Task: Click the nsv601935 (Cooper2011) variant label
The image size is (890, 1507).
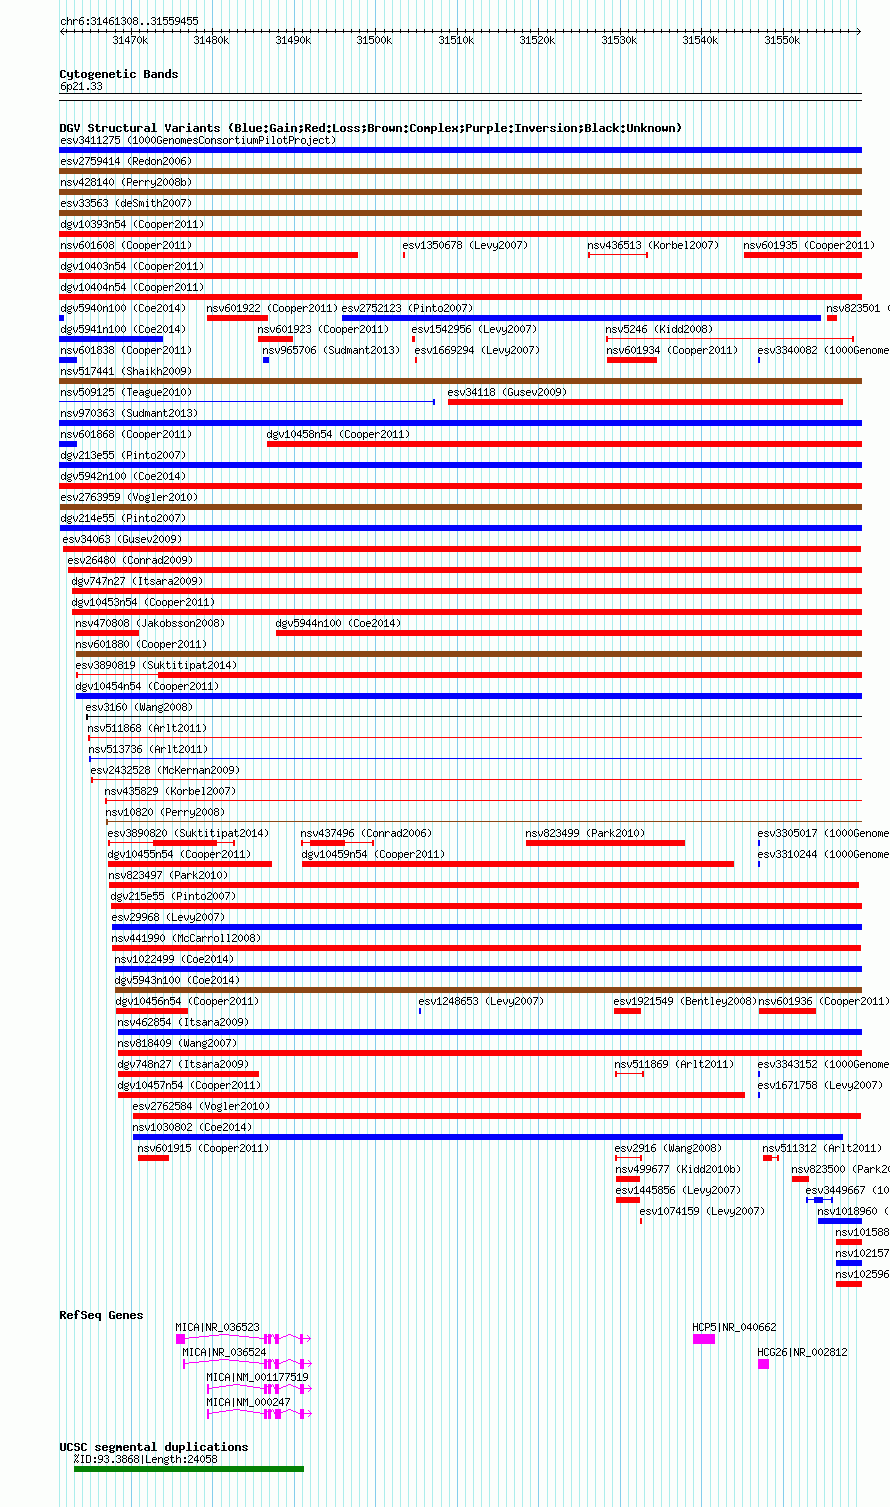Action: point(810,245)
